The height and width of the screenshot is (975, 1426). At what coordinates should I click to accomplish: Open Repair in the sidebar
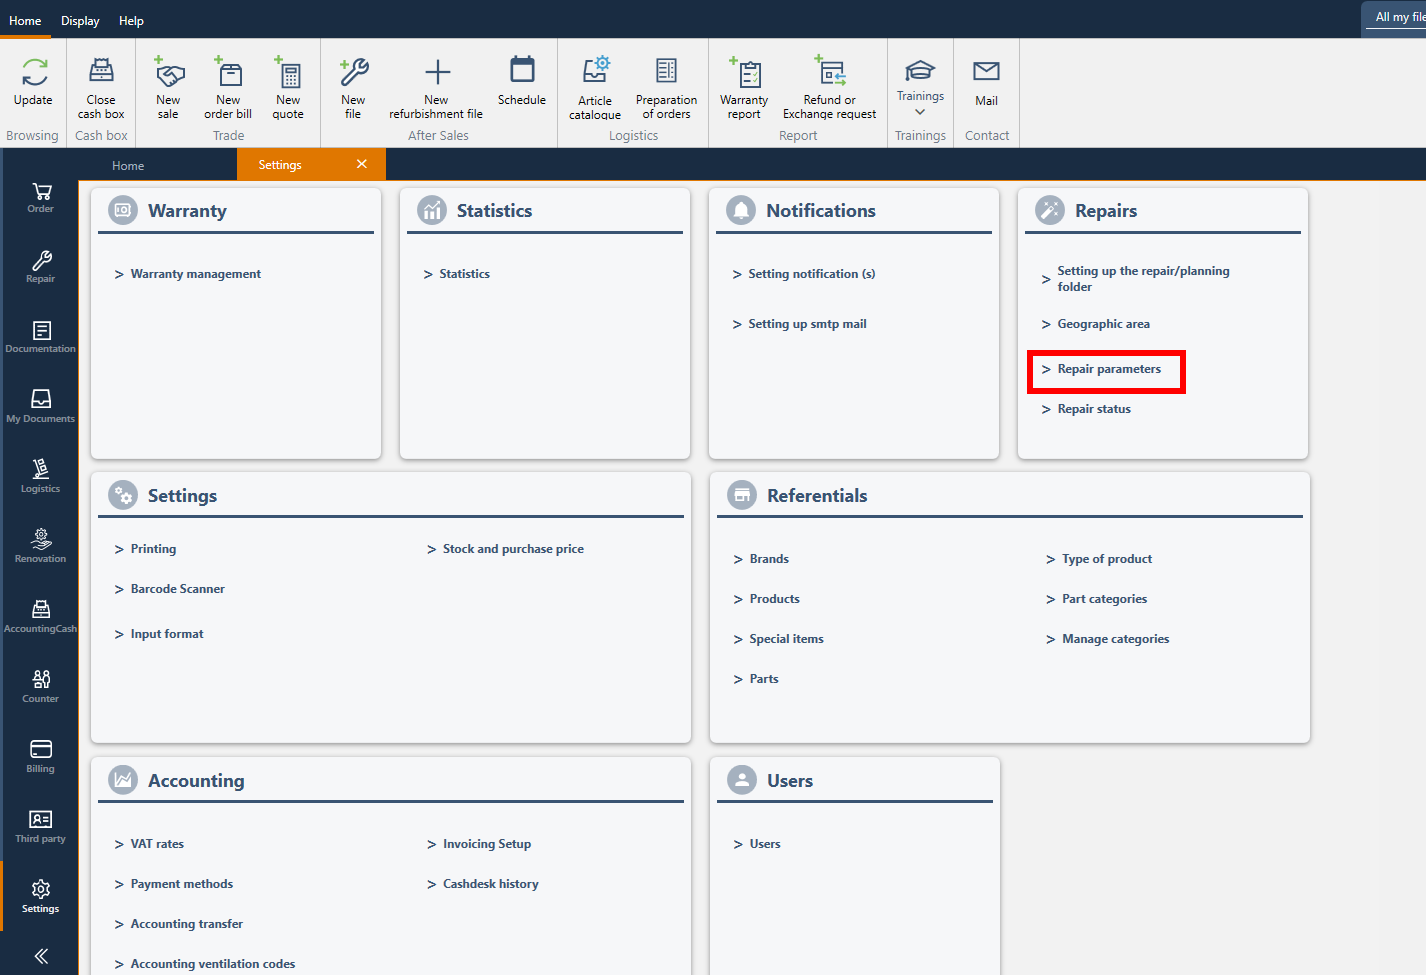pos(41,267)
